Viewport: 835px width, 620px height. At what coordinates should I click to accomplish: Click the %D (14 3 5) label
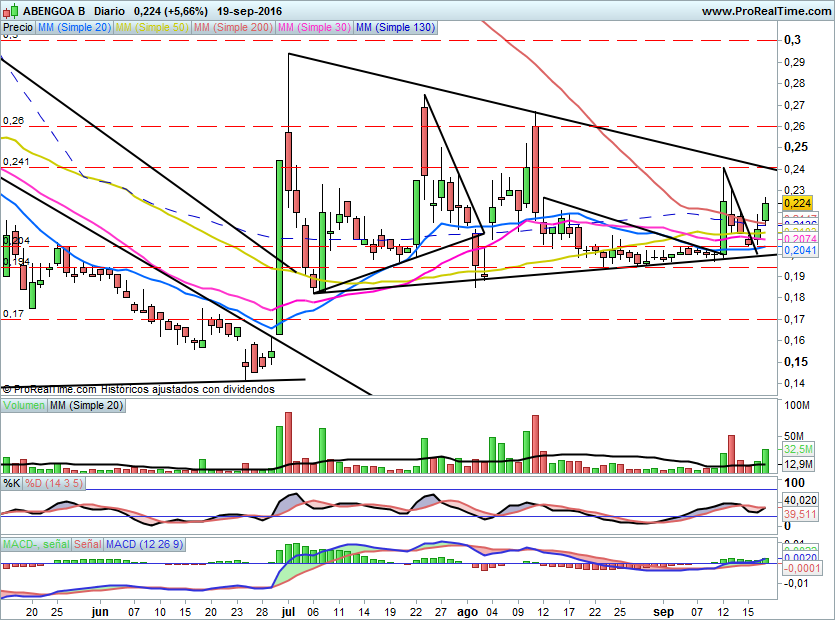point(53,483)
